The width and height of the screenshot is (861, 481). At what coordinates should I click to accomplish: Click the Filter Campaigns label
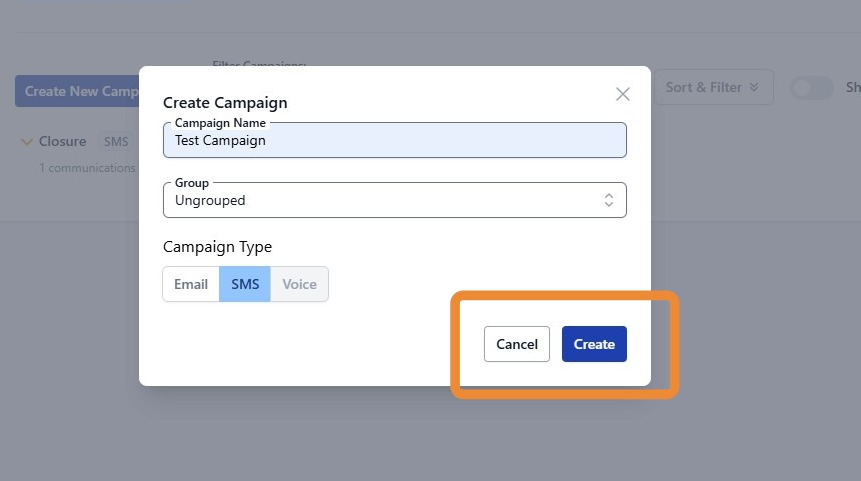click(x=259, y=63)
